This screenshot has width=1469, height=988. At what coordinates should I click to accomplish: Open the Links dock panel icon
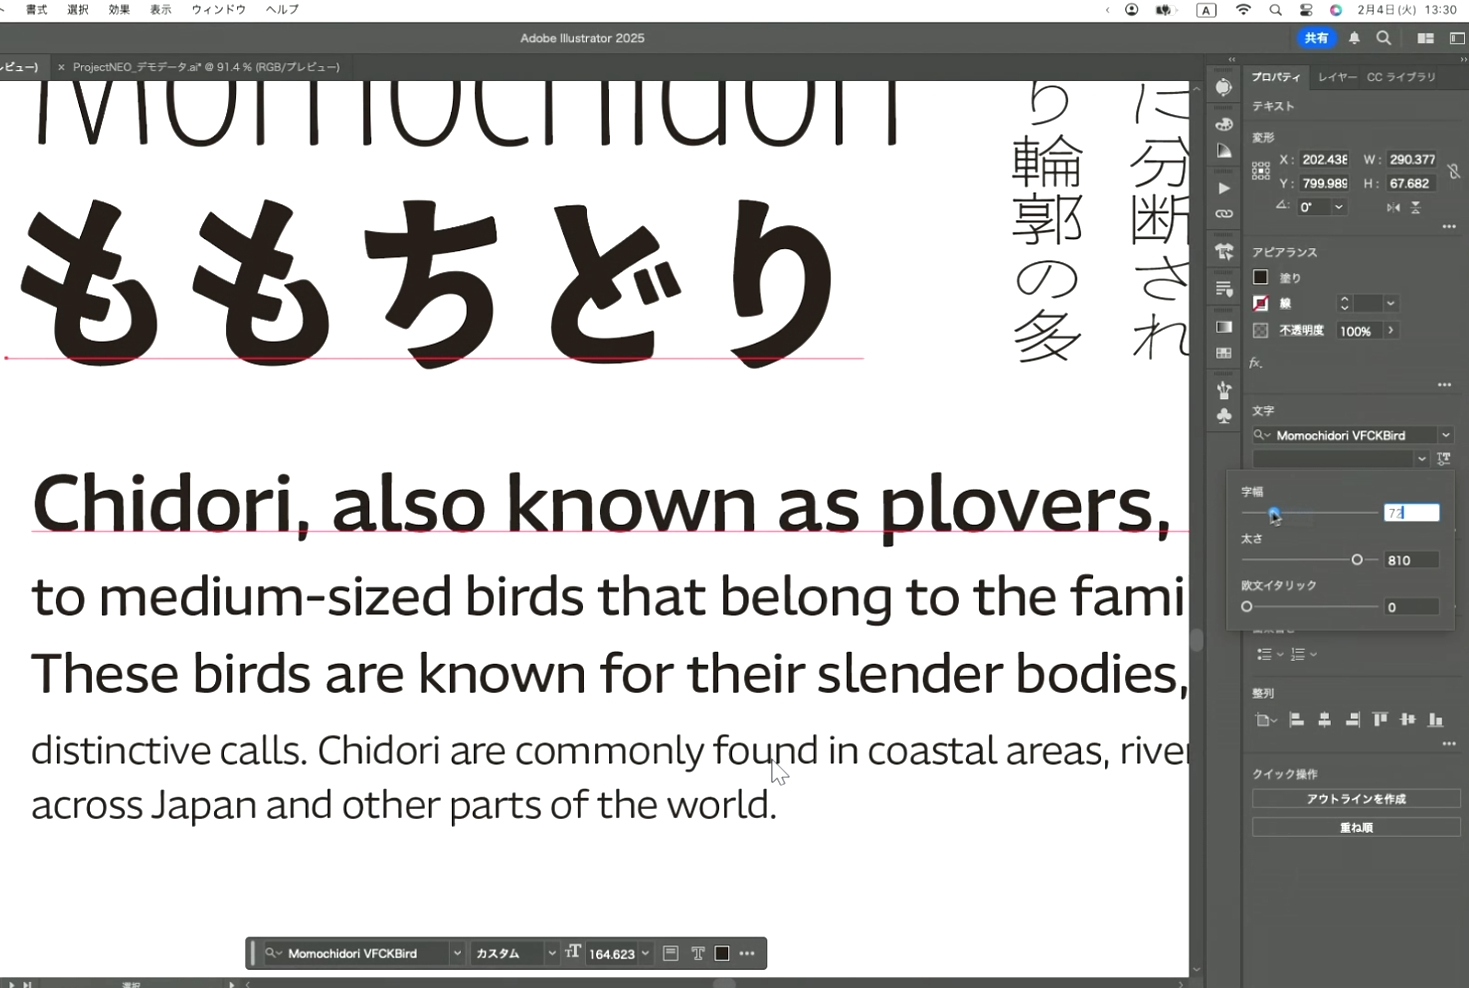(x=1224, y=214)
